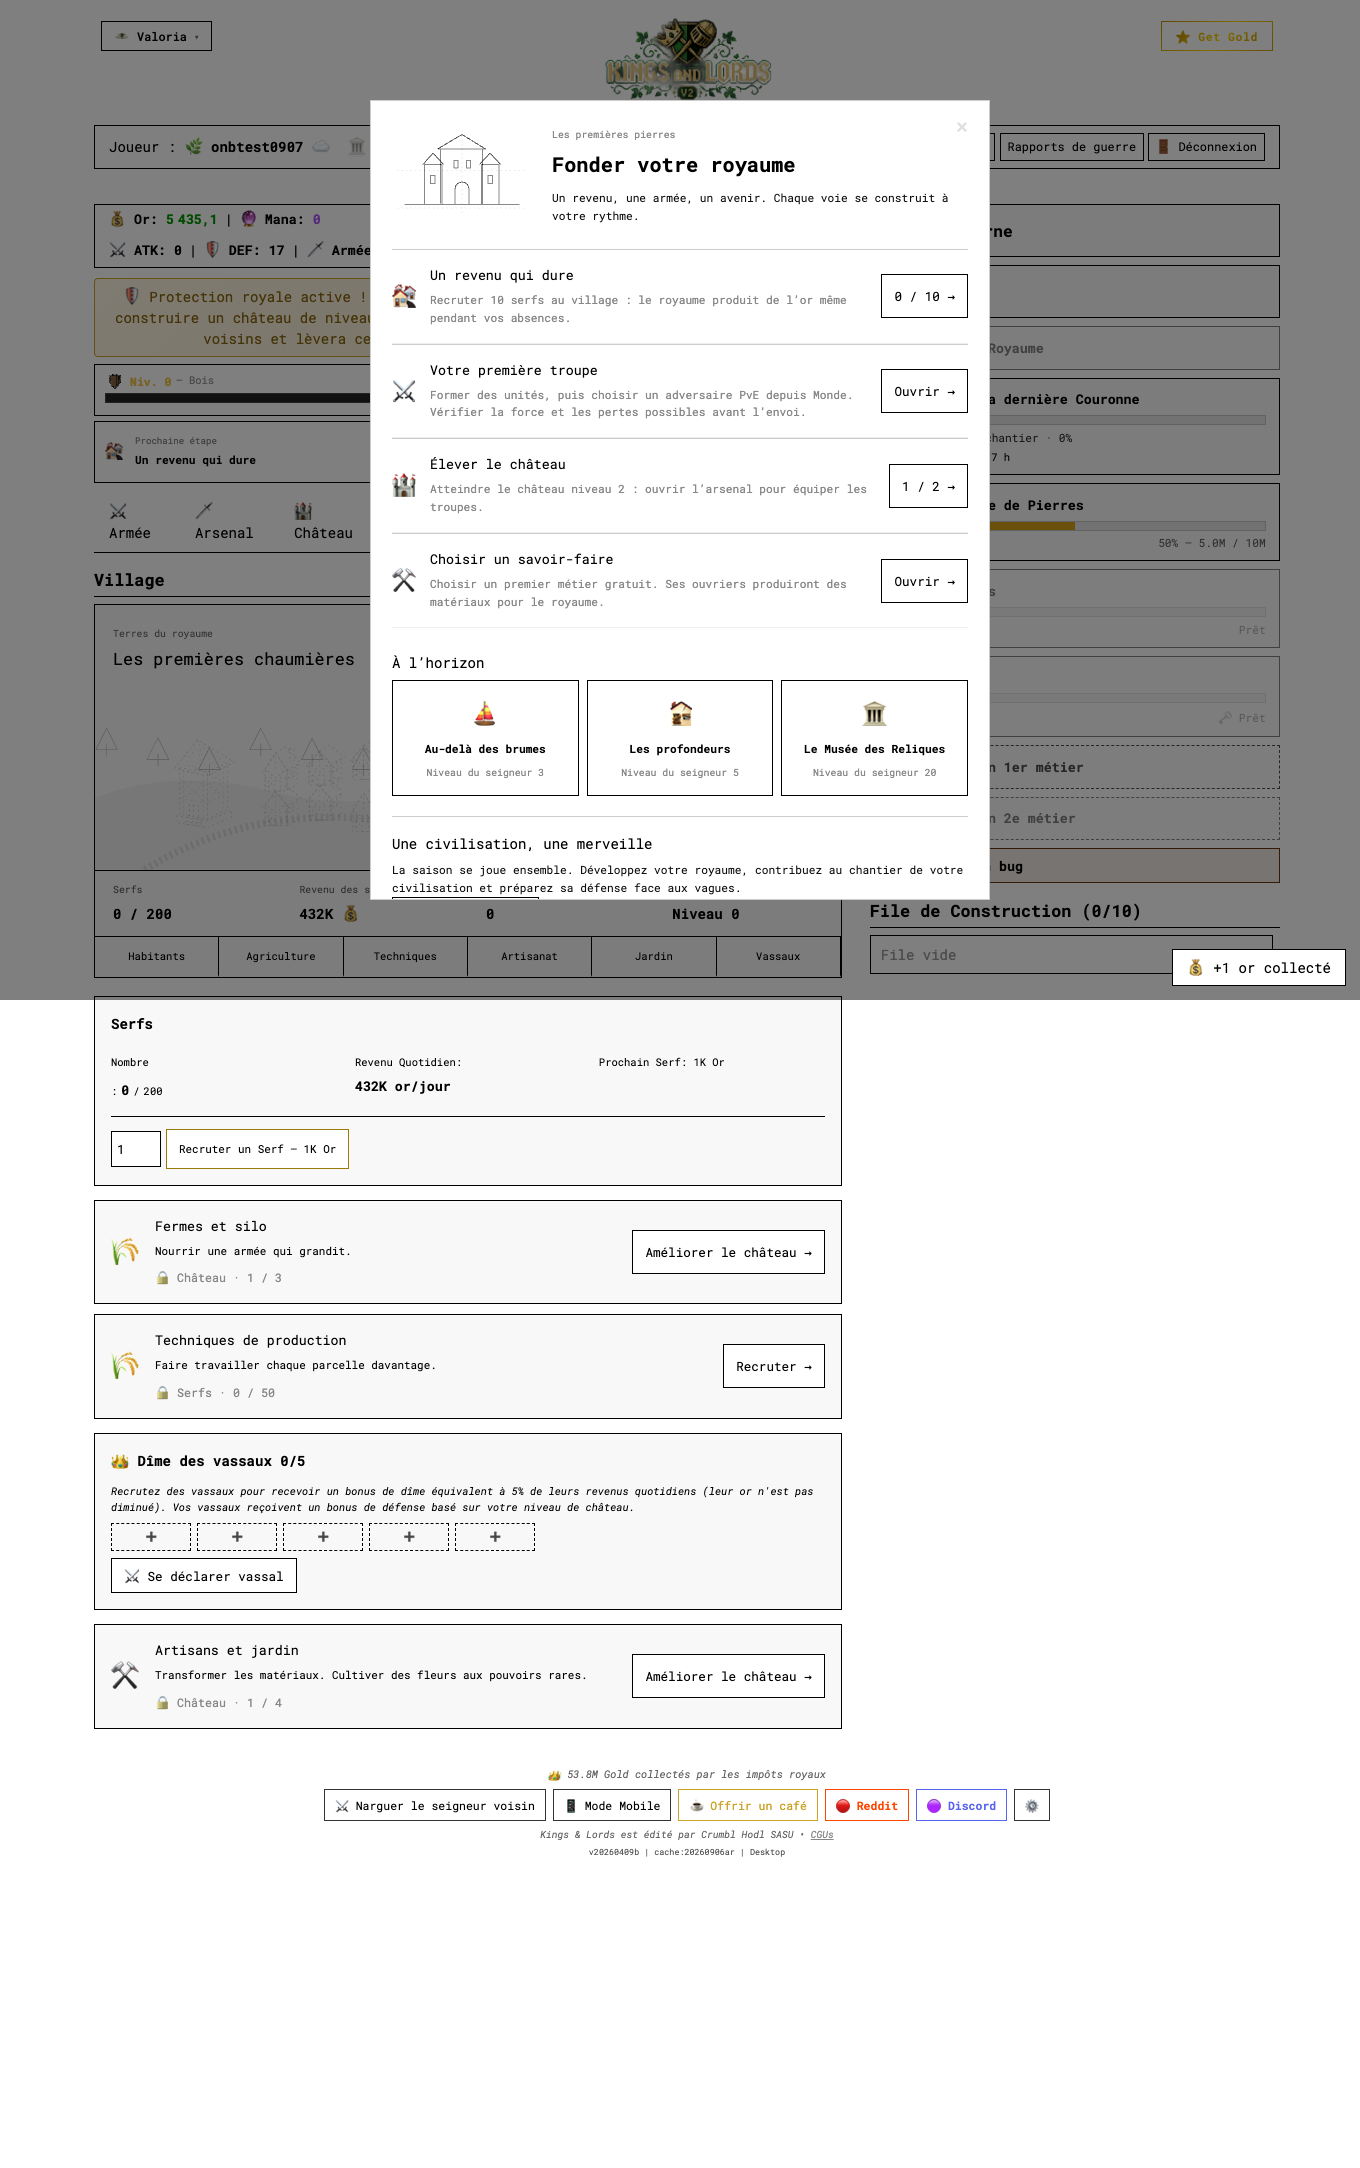Select the Au-delà des brumes card
The height and width of the screenshot is (2168, 1360).
pyautogui.click(x=485, y=738)
